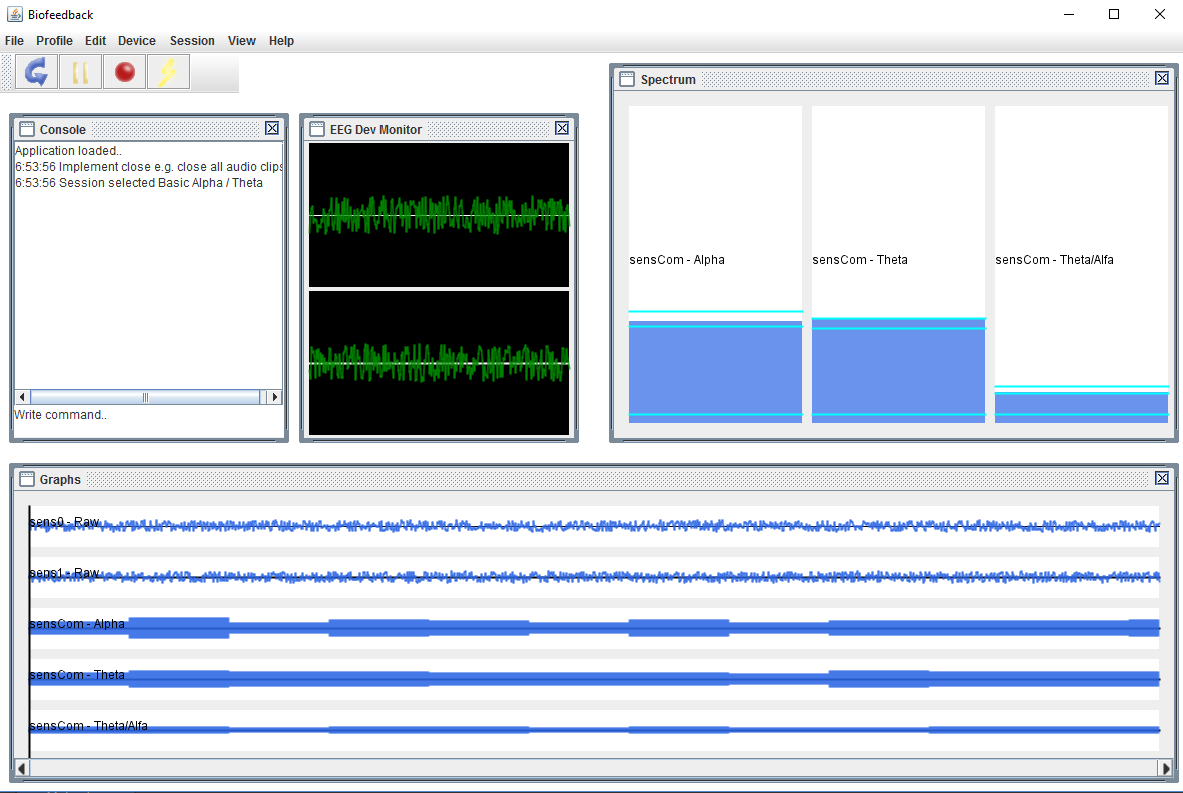Close the Graphs panel

tap(1161, 478)
